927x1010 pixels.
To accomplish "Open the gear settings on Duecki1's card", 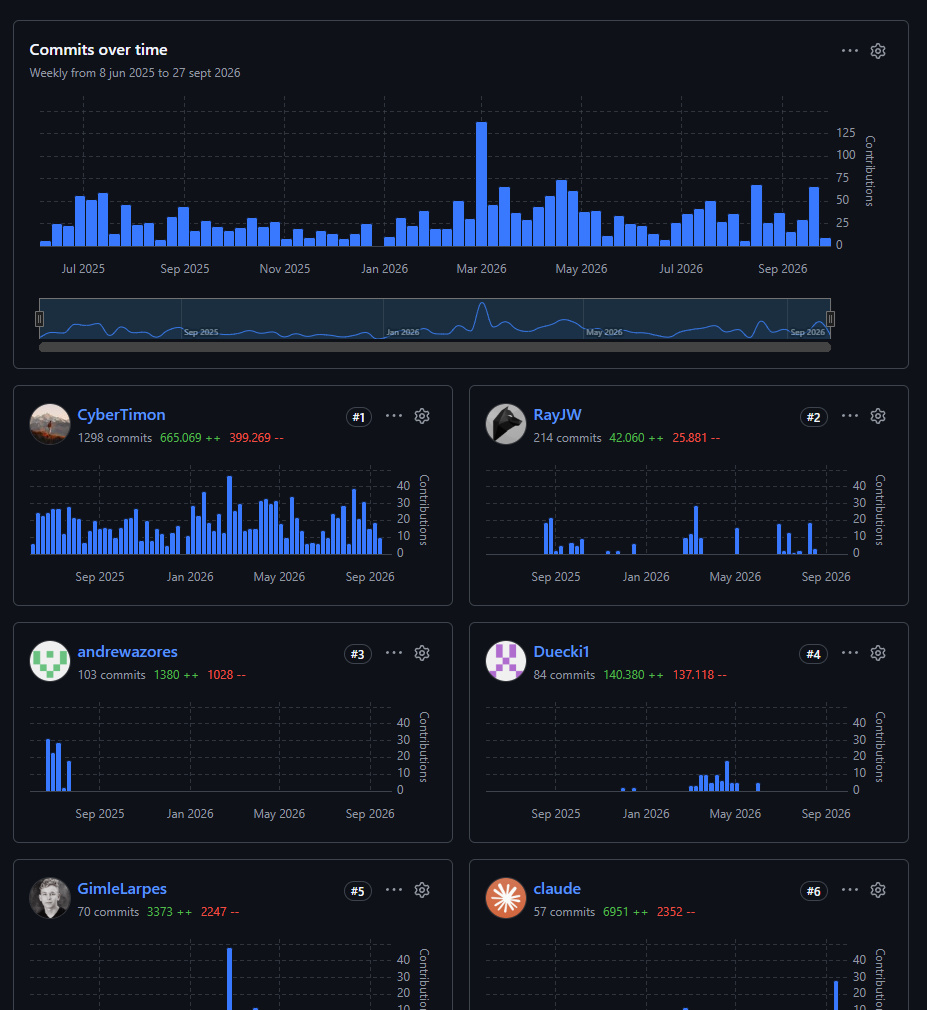I will click(878, 653).
